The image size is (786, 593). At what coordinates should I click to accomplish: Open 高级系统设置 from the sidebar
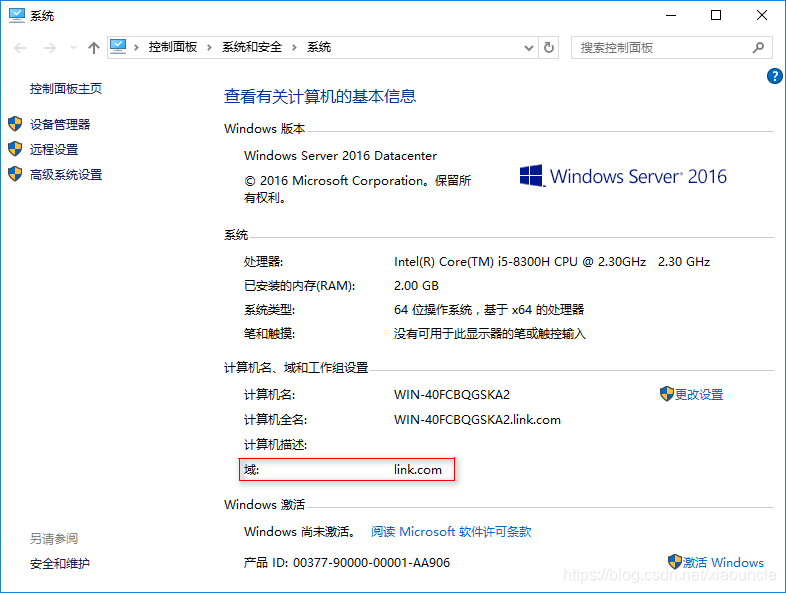[66, 174]
